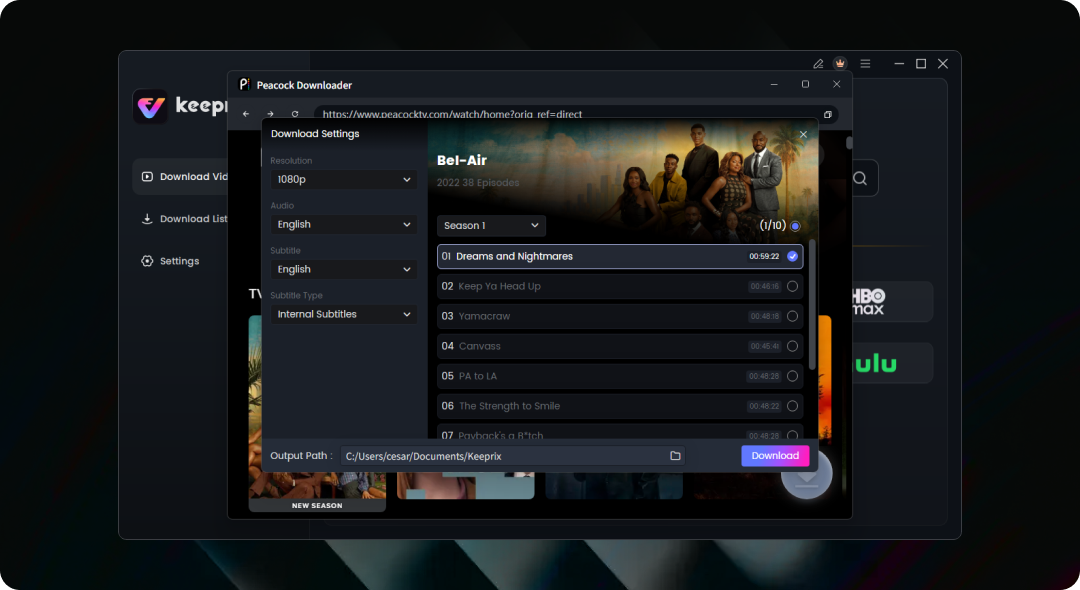The width and height of the screenshot is (1080, 590).
Task: Open the Subtitle English dropdown
Action: (x=344, y=269)
